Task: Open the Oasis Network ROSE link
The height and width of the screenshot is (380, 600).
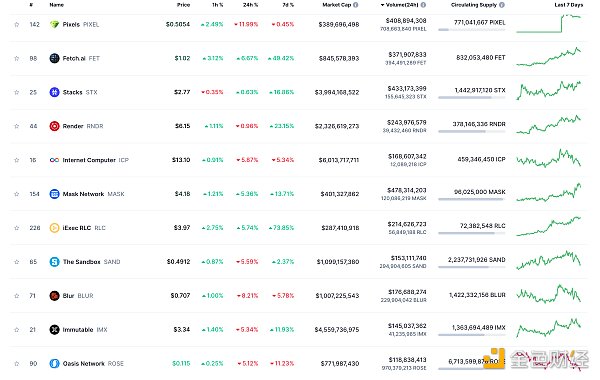Action: tap(93, 364)
